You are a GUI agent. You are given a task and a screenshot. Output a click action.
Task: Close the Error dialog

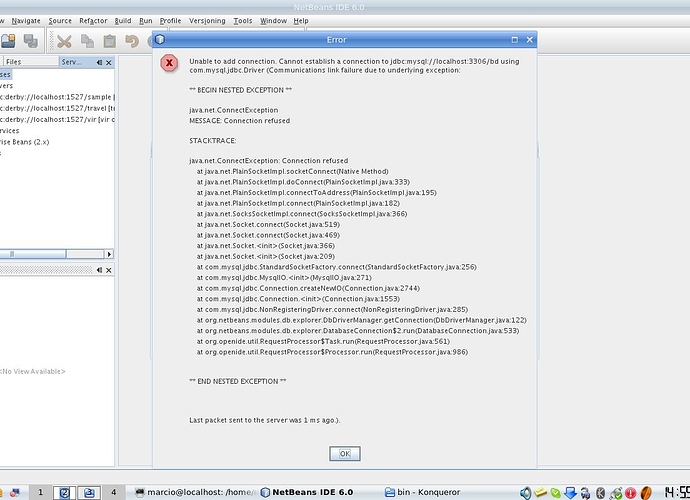(x=529, y=40)
